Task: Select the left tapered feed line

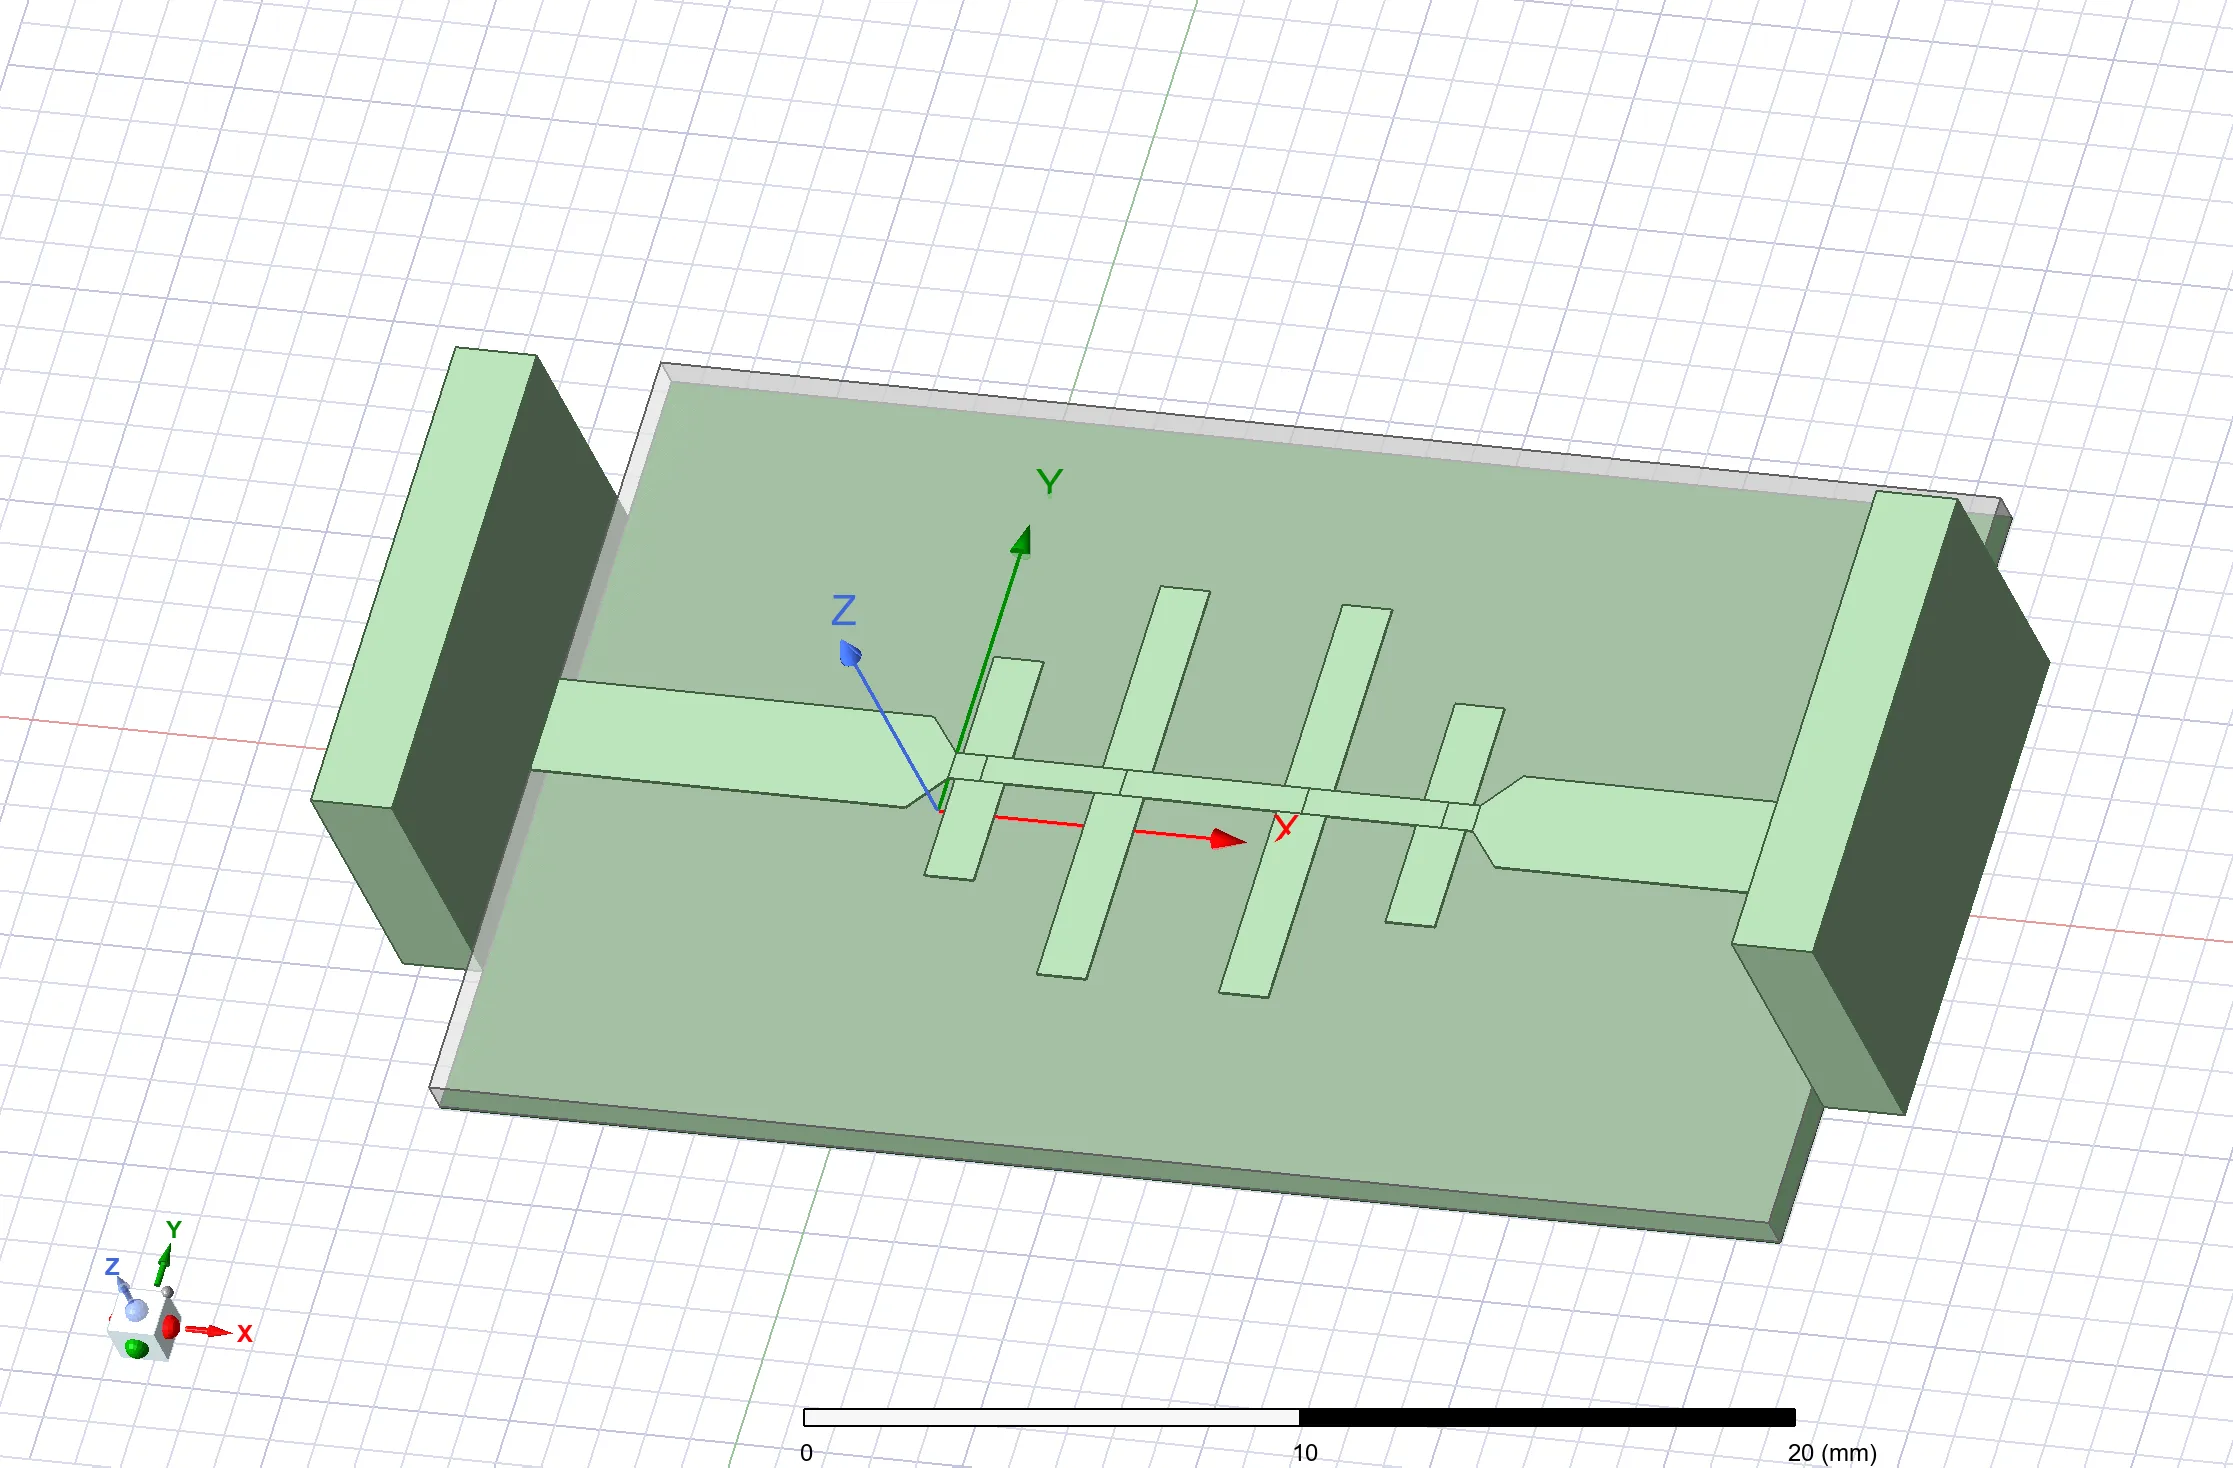Action: (x=740, y=742)
